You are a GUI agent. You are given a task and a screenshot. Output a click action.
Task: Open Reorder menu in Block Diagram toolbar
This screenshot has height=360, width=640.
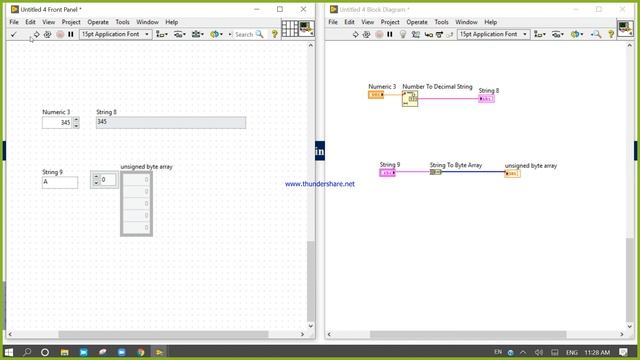(x=577, y=35)
